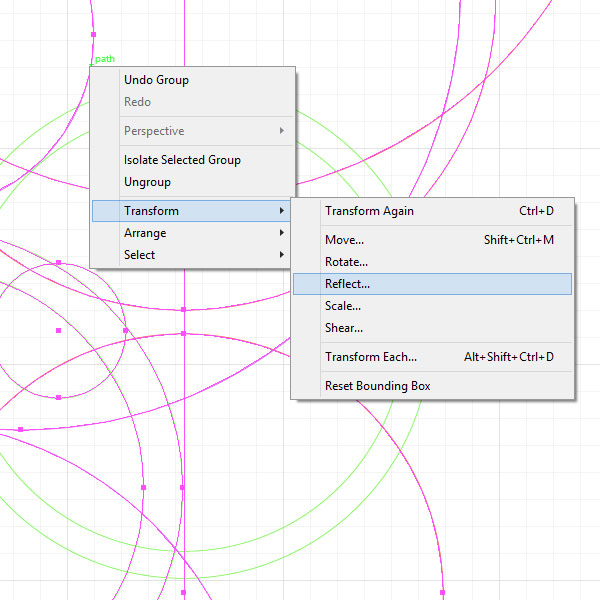This screenshot has height=600, width=600.
Task: Open the Arrange submenu
Action: 192,233
